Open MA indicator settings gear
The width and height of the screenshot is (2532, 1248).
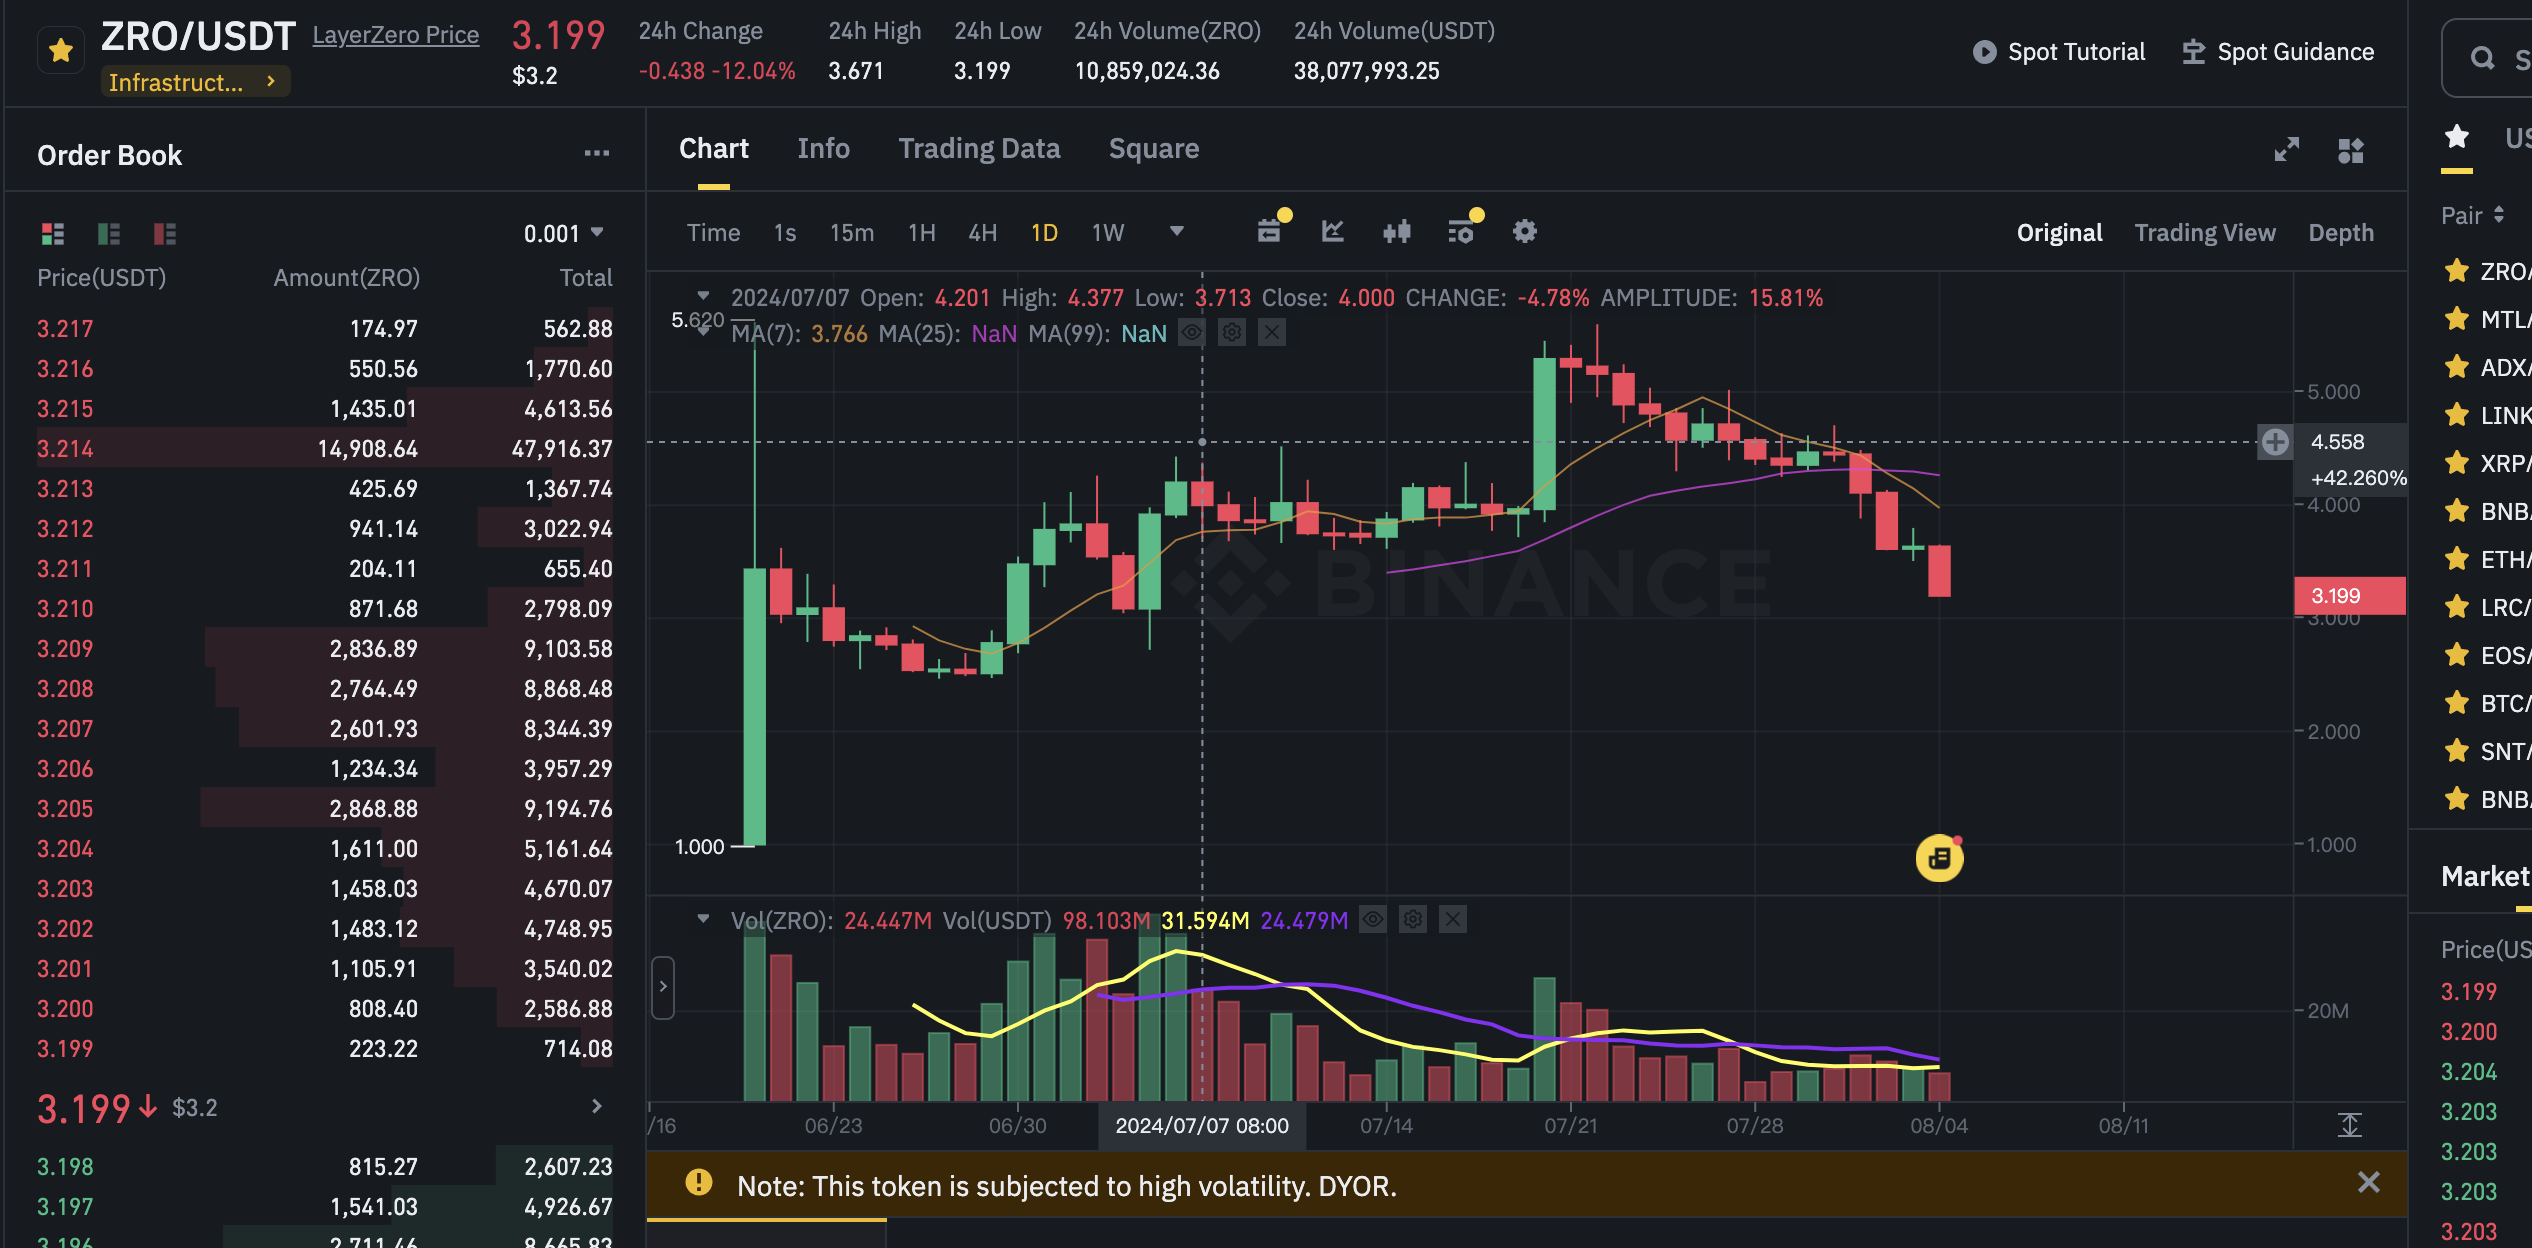1232,332
